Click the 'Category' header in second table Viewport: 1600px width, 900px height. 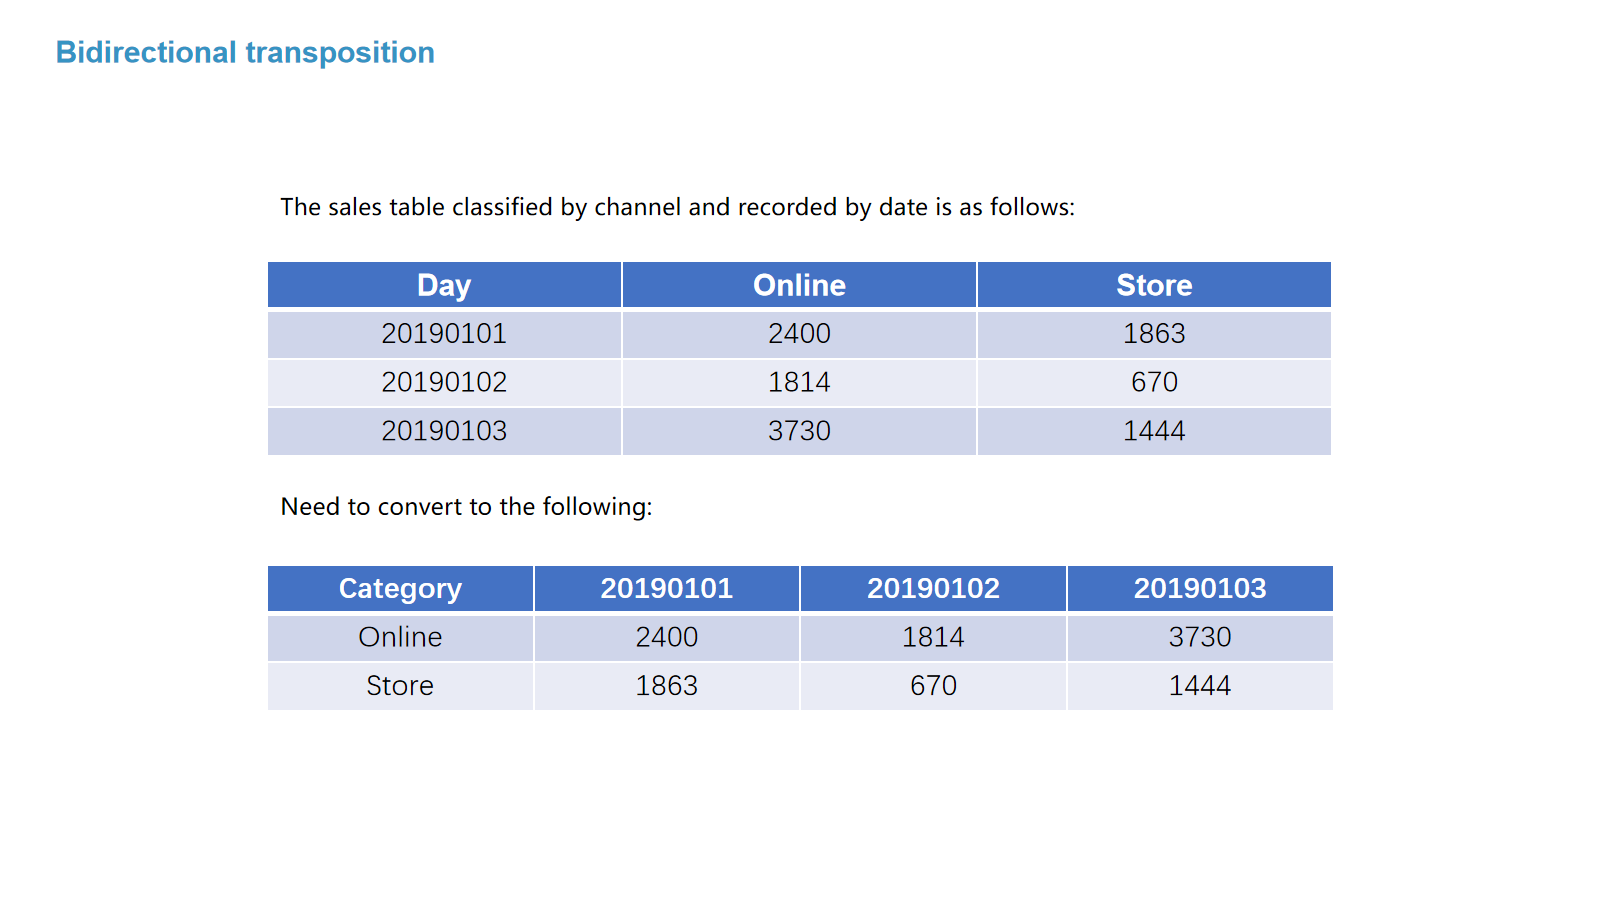point(400,589)
